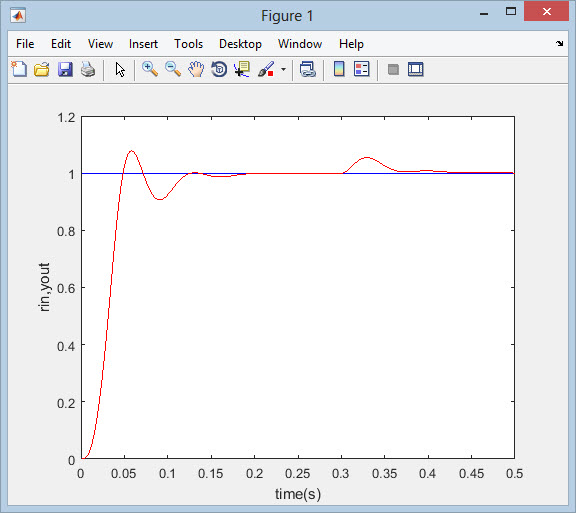Screen dimensions: 576x513
Task: Enable the Data Cursor tool
Action: tap(242, 69)
